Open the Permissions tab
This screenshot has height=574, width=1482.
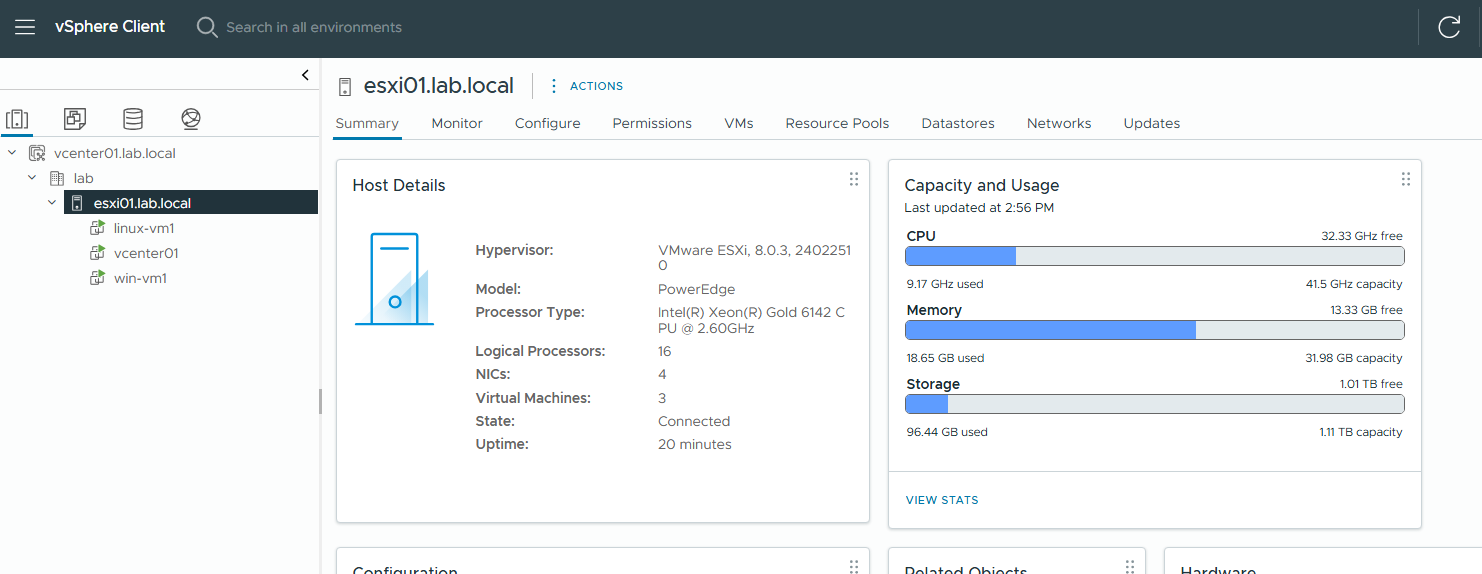click(x=652, y=123)
